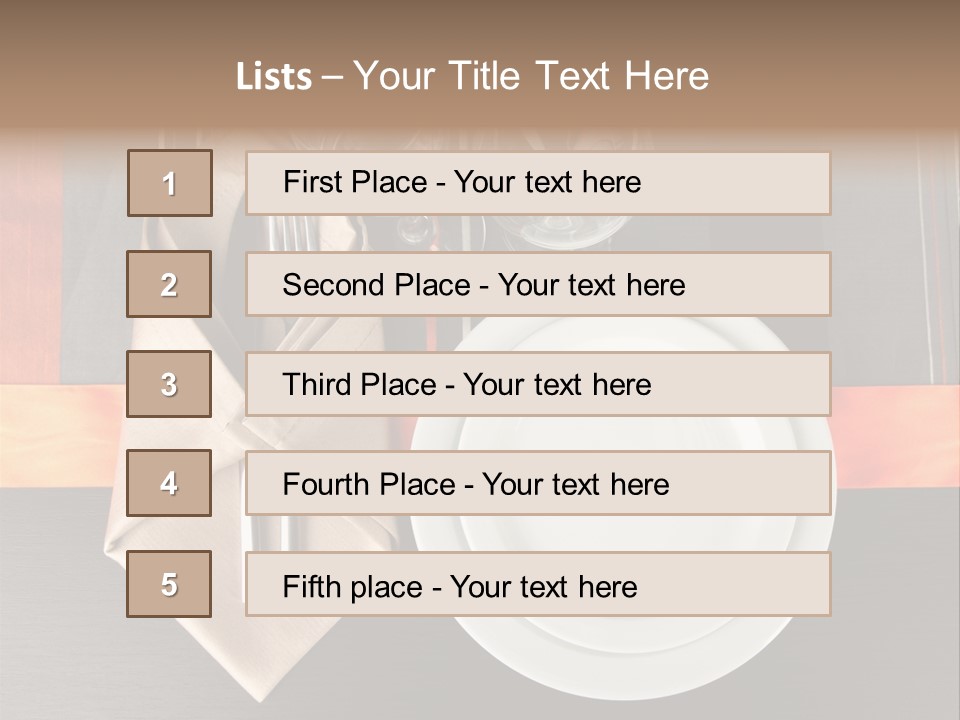Click the number 1 box
Viewport: 960px width, 720px height.
pyautogui.click(x=169, y=183)
